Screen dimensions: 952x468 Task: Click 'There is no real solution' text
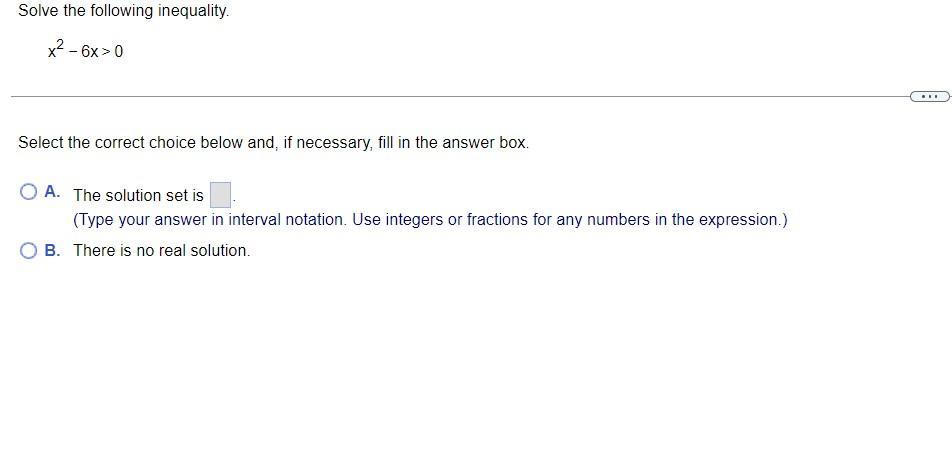click(162, 250)
